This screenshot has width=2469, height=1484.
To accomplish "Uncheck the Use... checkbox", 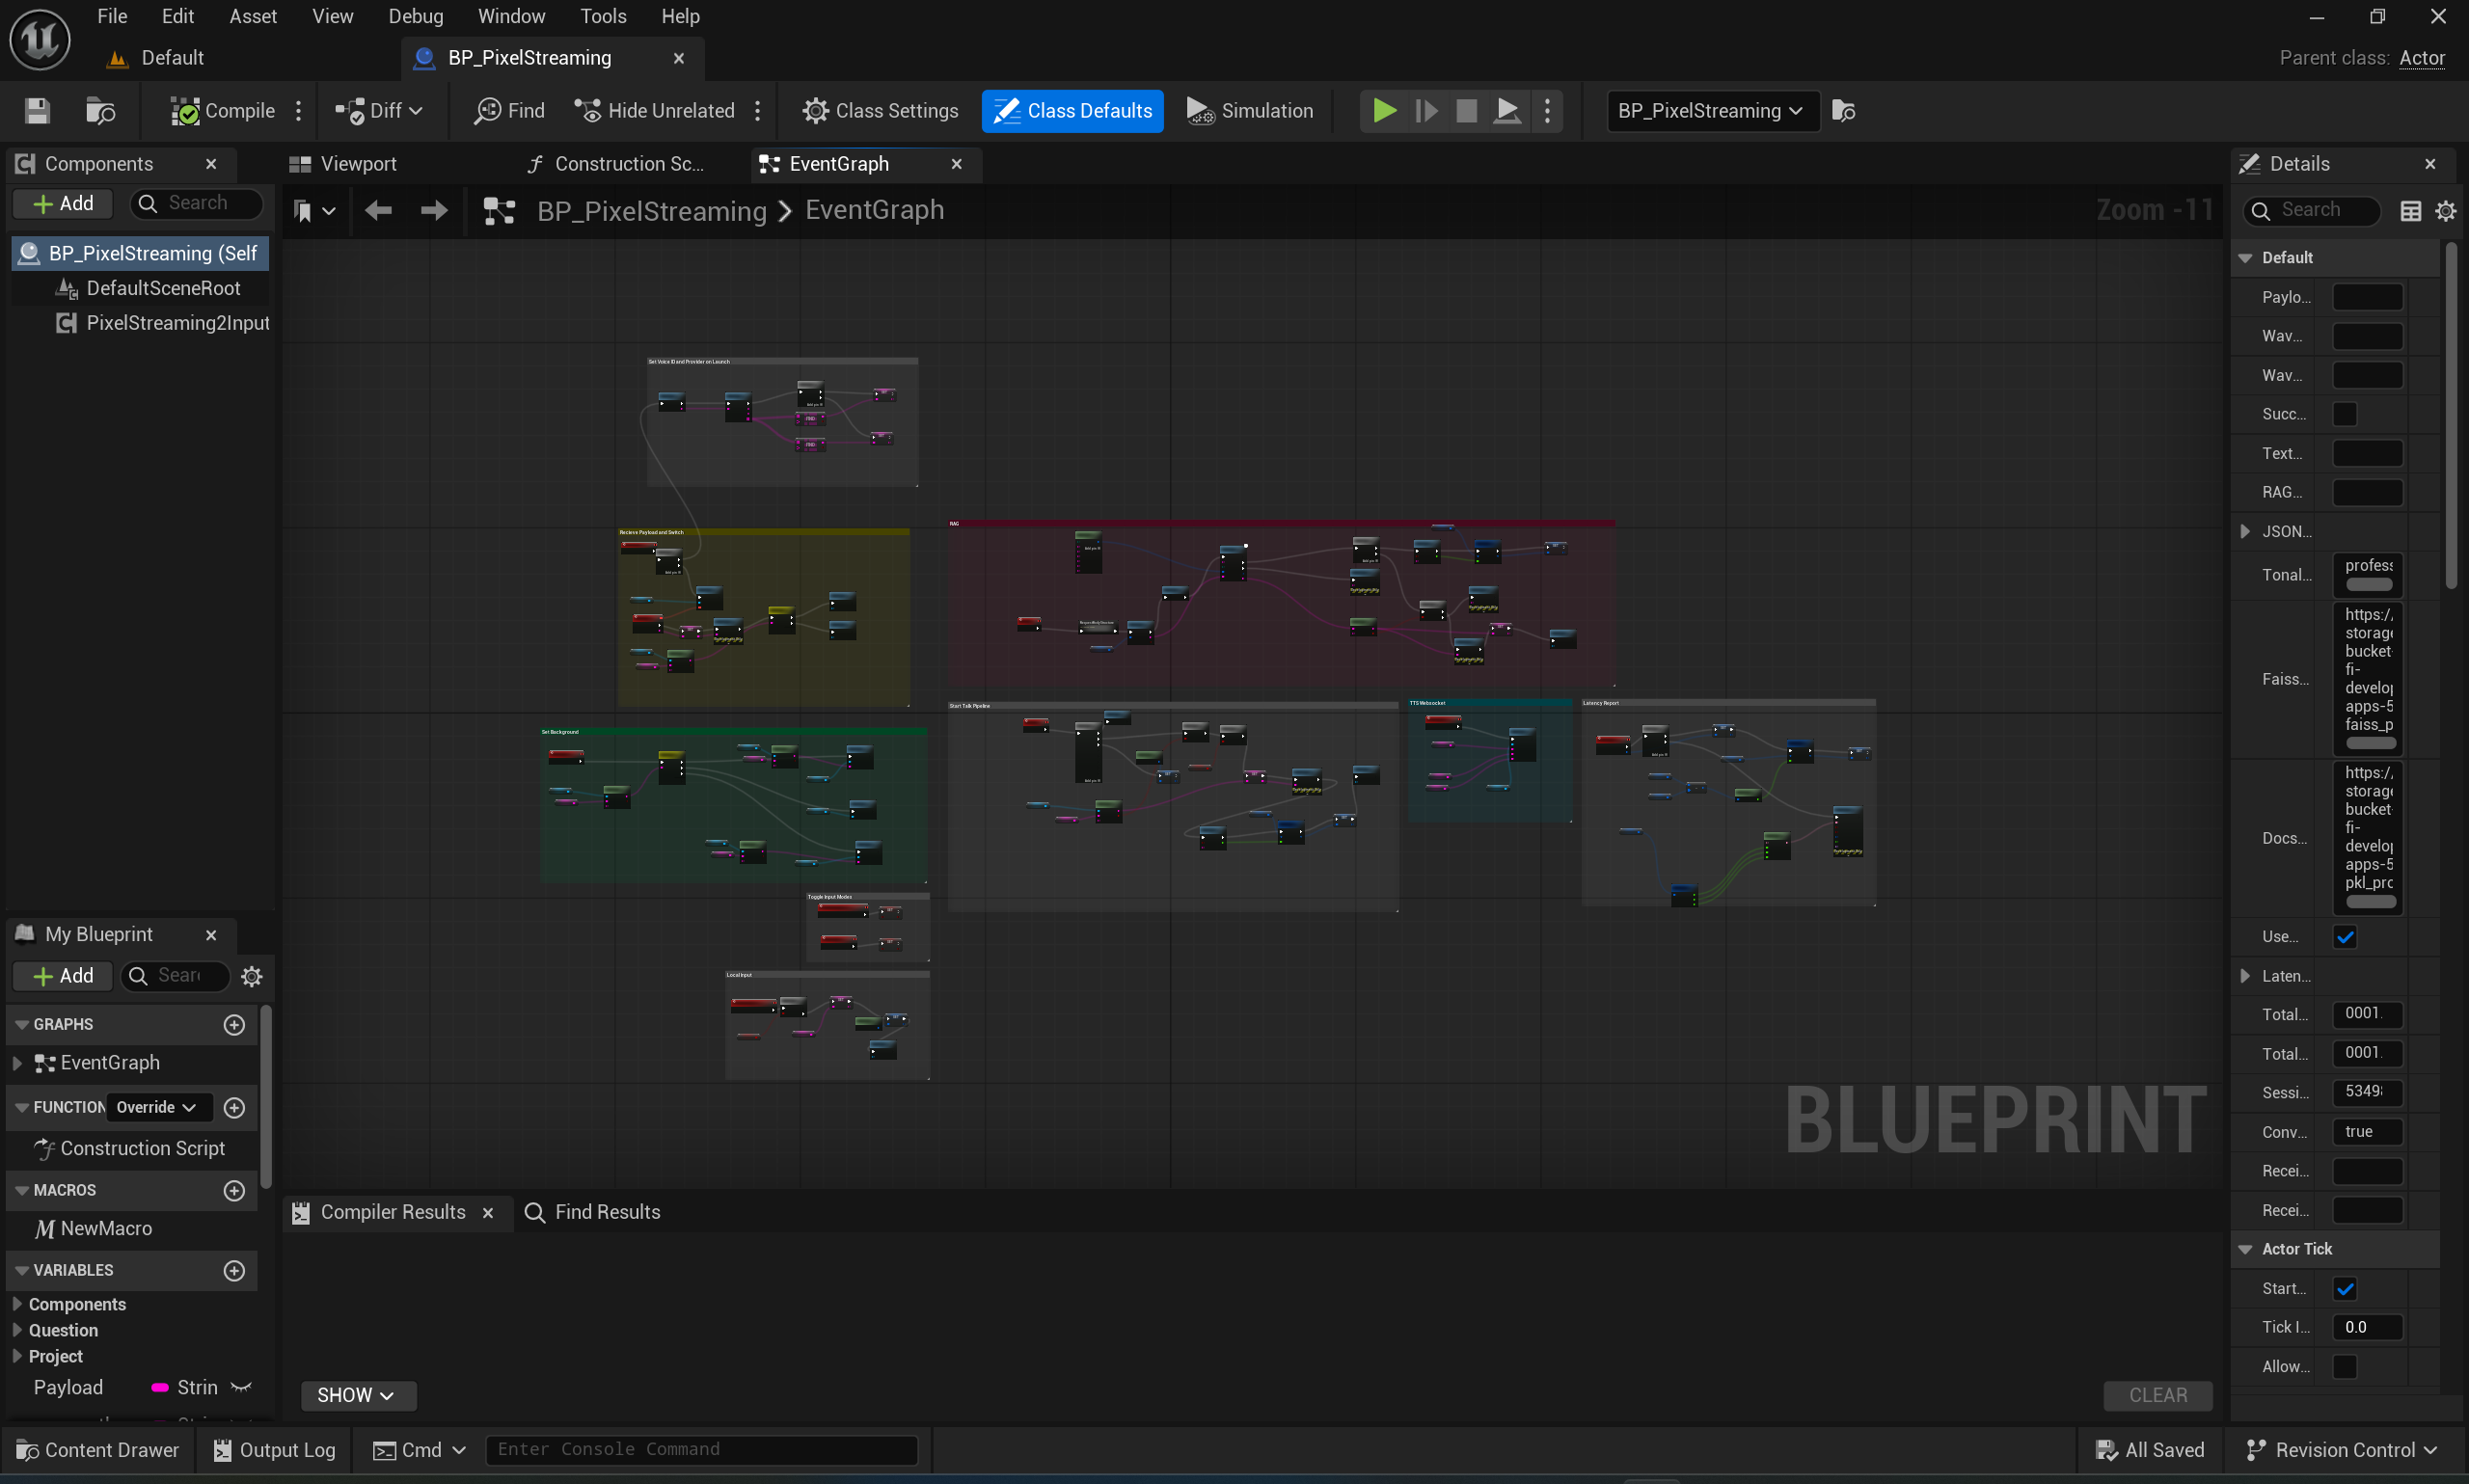I will tap(2344, 937).
